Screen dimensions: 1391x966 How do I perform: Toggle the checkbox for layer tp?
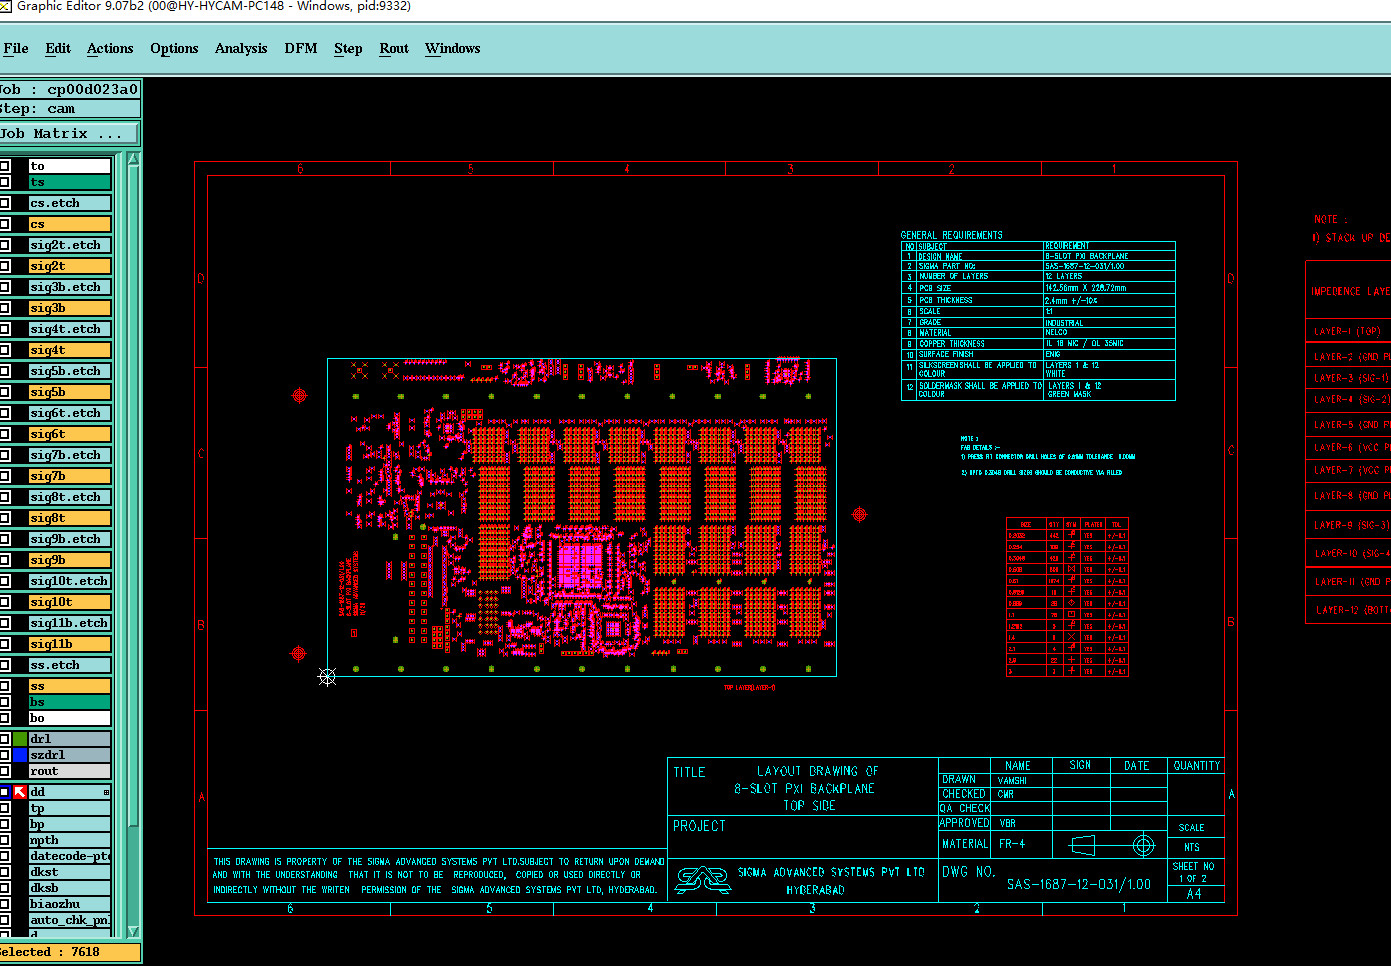(x=5, y=808)
